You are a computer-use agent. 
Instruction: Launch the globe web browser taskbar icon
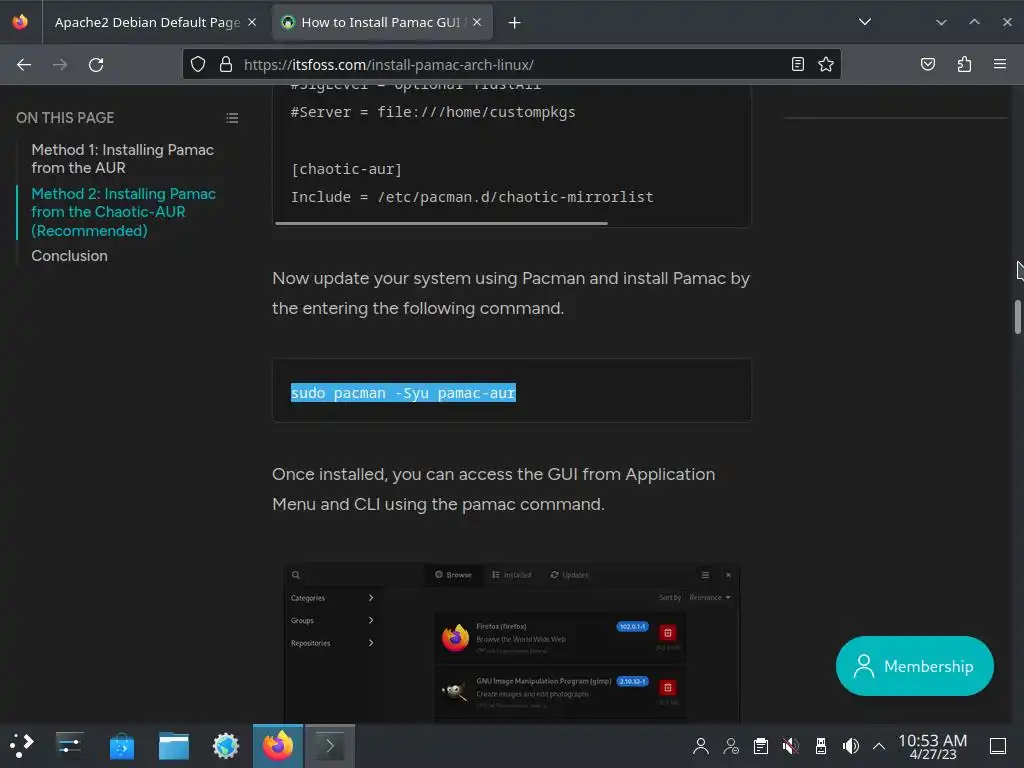tap(226, 746)
